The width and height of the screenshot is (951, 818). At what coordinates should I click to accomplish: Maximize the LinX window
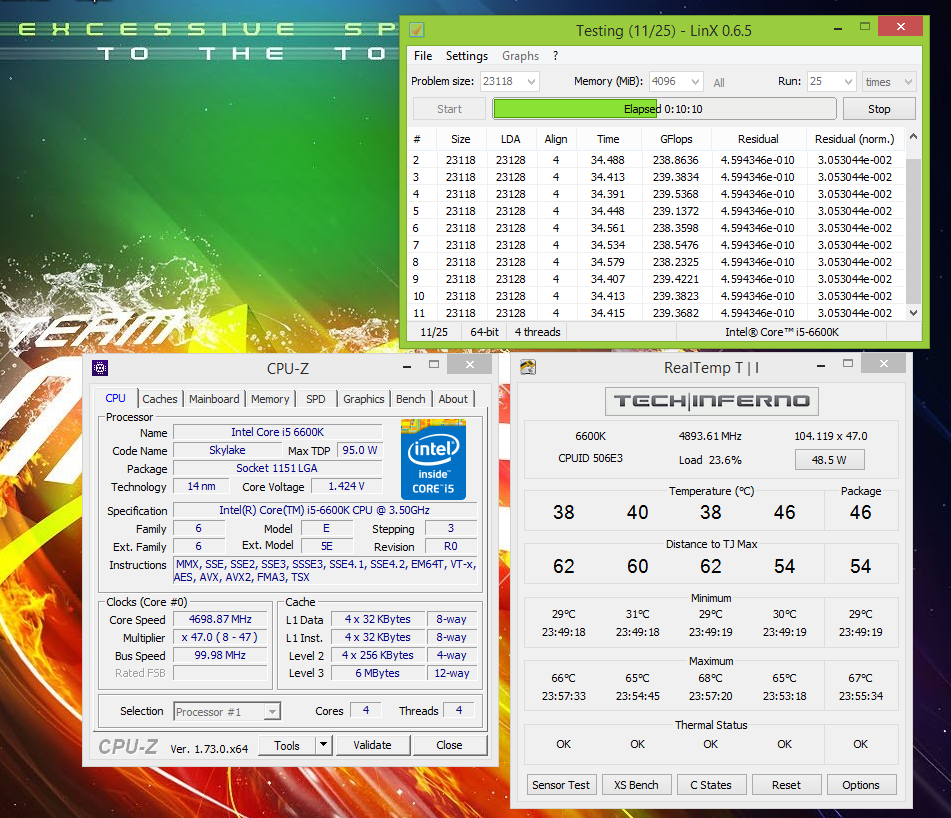coord(865,27)
